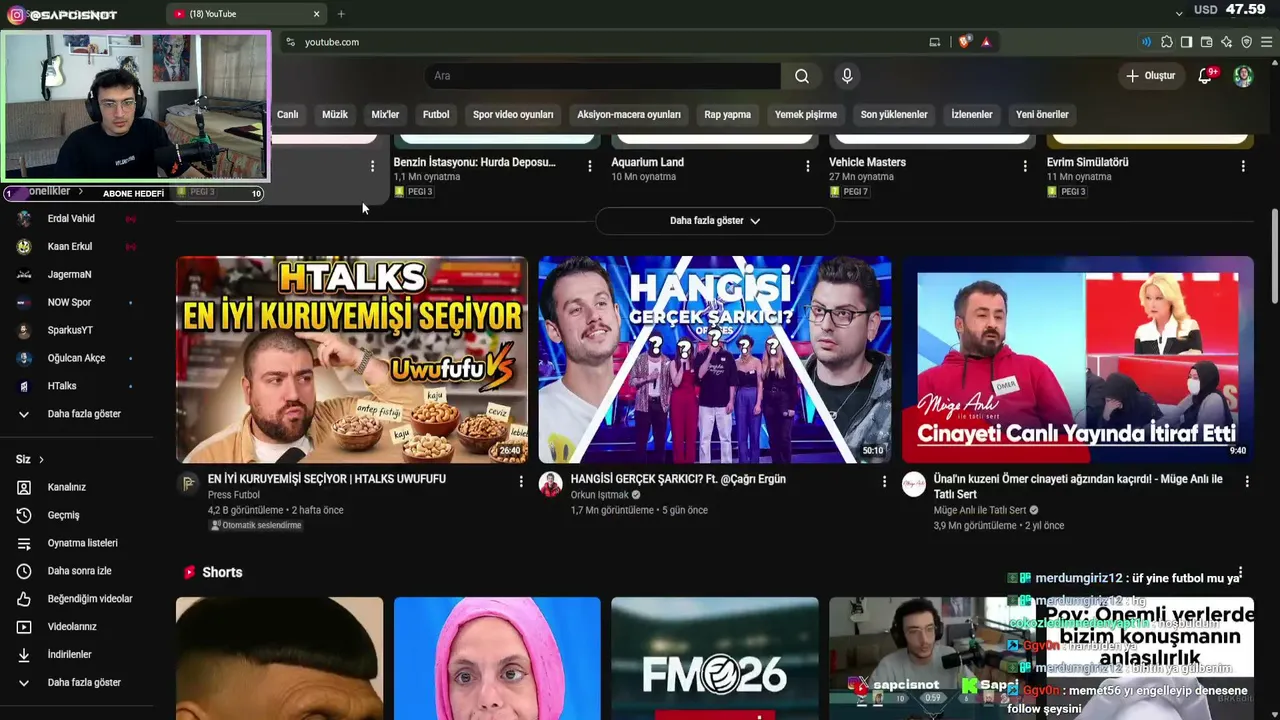Click the Oluştur create button

(1150, 76)
